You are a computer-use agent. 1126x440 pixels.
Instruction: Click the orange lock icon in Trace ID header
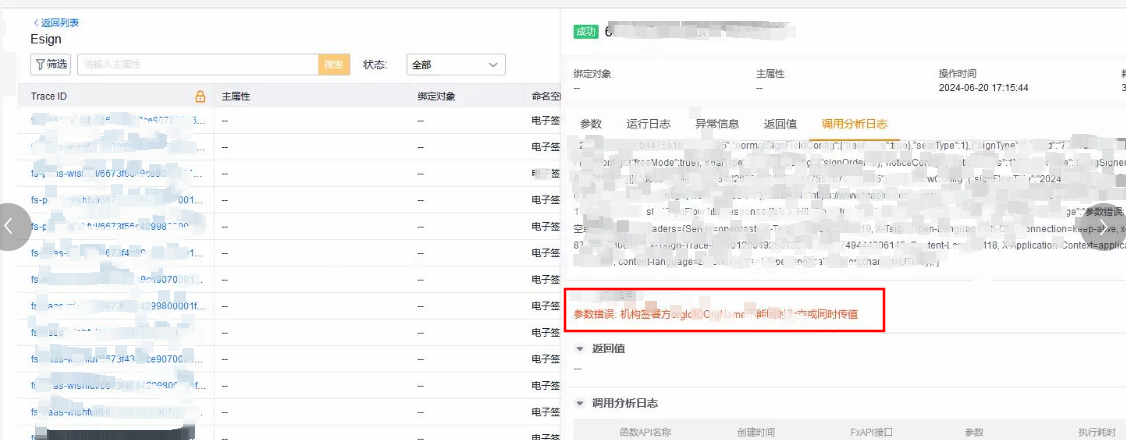pyautogui.click(x=200, y=97)
